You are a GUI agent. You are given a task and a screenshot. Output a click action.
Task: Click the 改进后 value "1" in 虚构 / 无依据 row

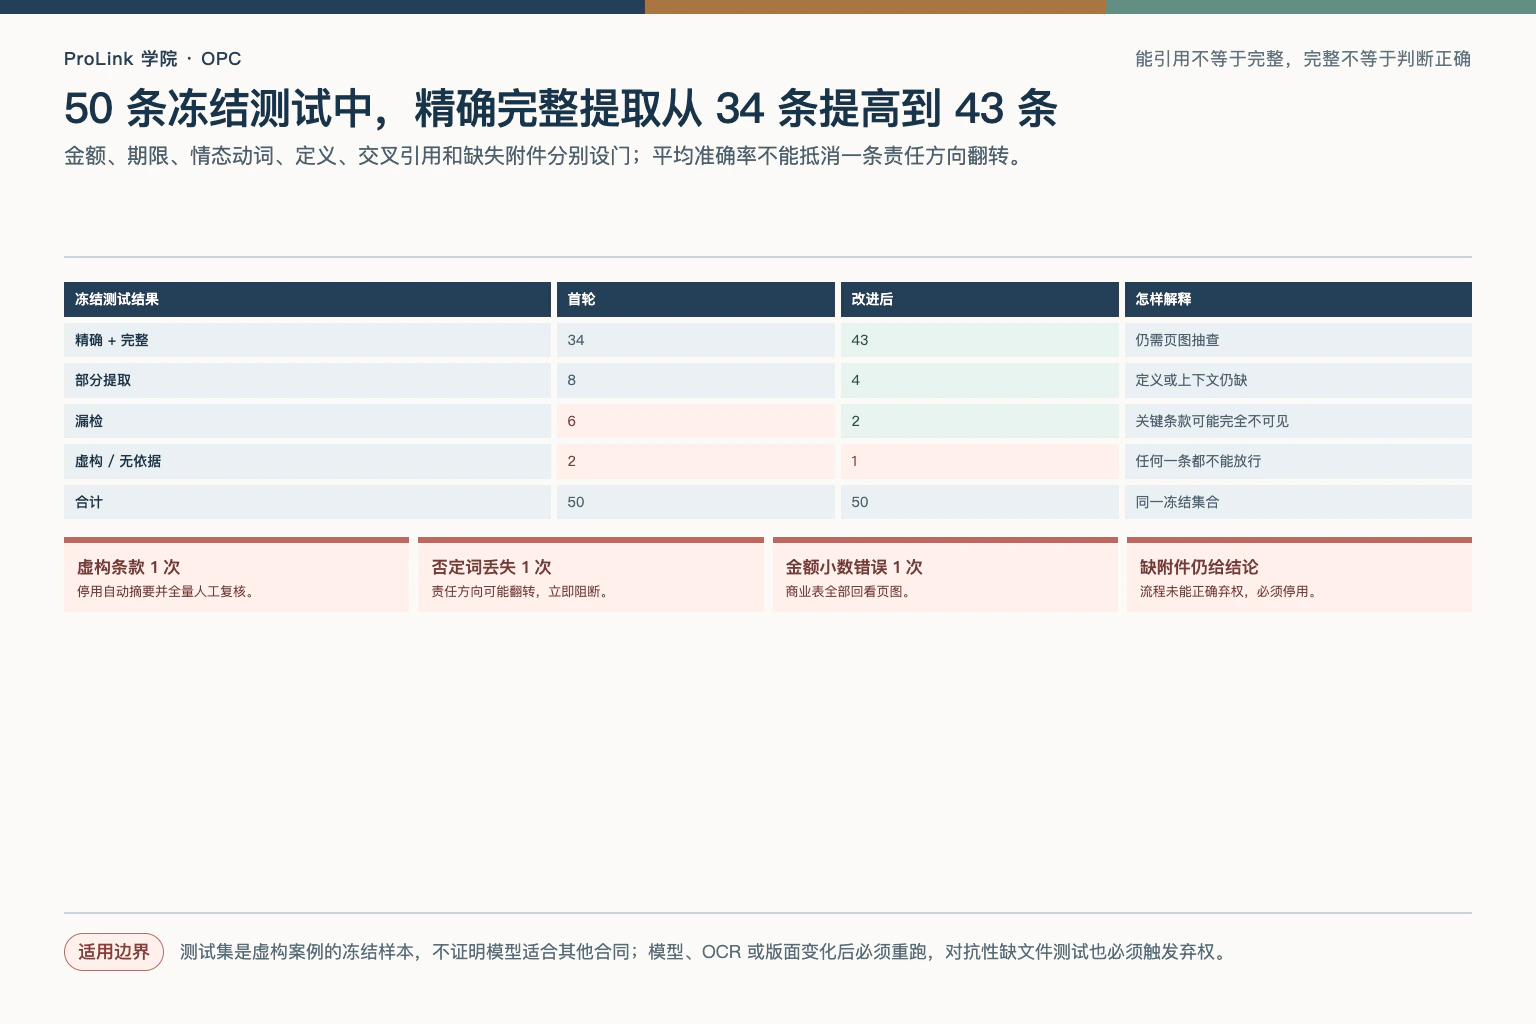(855, 461)
